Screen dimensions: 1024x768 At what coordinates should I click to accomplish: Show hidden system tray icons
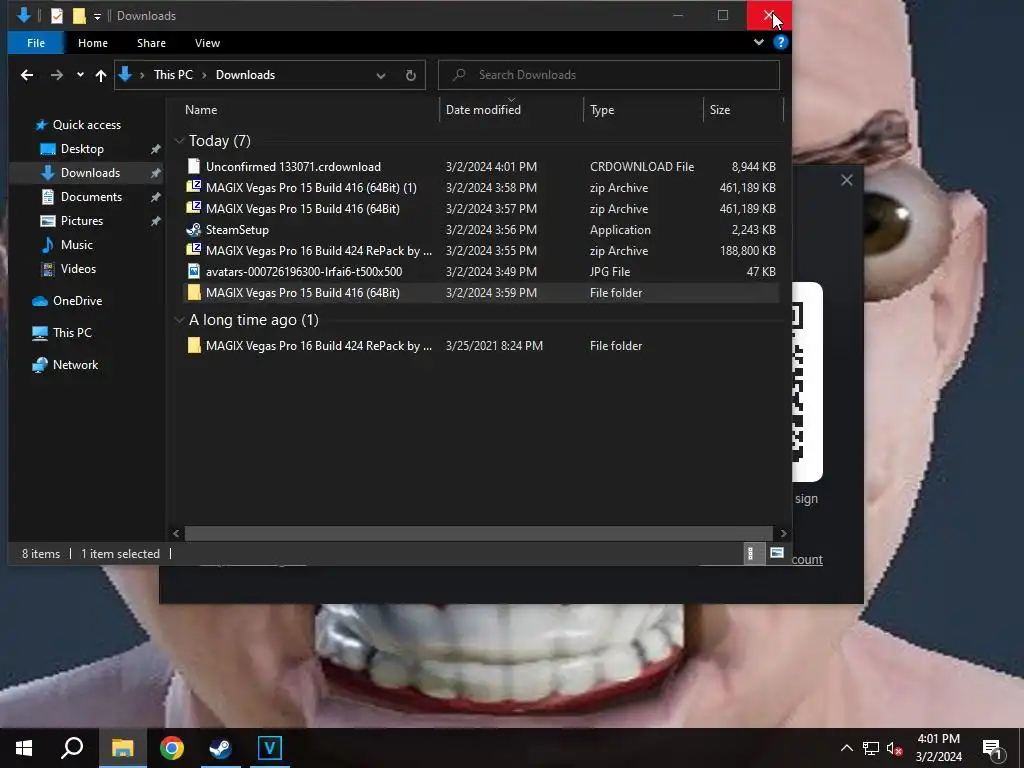coord(846,748)
